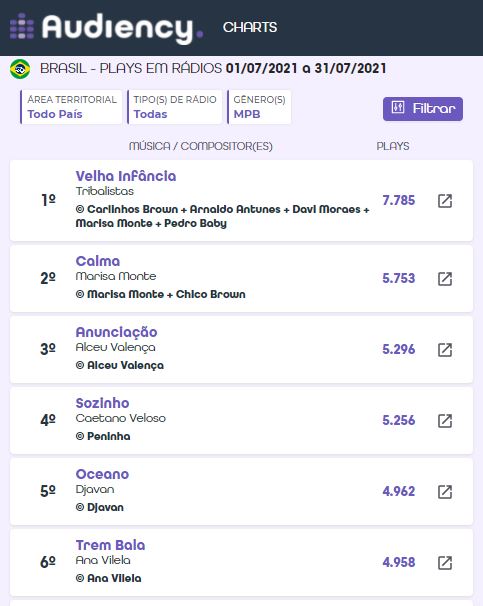This screenshot has width=483, height=606.
Task: Click the Brazil flag icon
Action: point(20,69)
